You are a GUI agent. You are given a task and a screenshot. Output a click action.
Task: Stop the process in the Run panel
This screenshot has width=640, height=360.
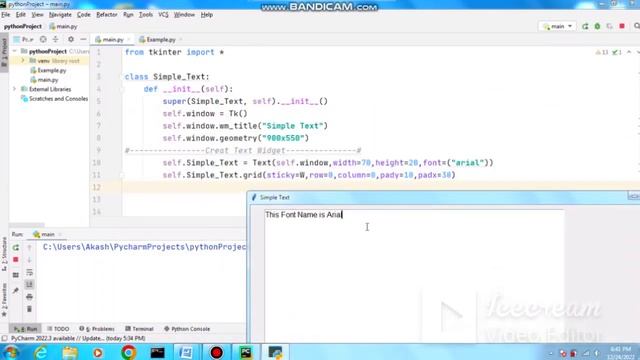[x=16, y=260]
